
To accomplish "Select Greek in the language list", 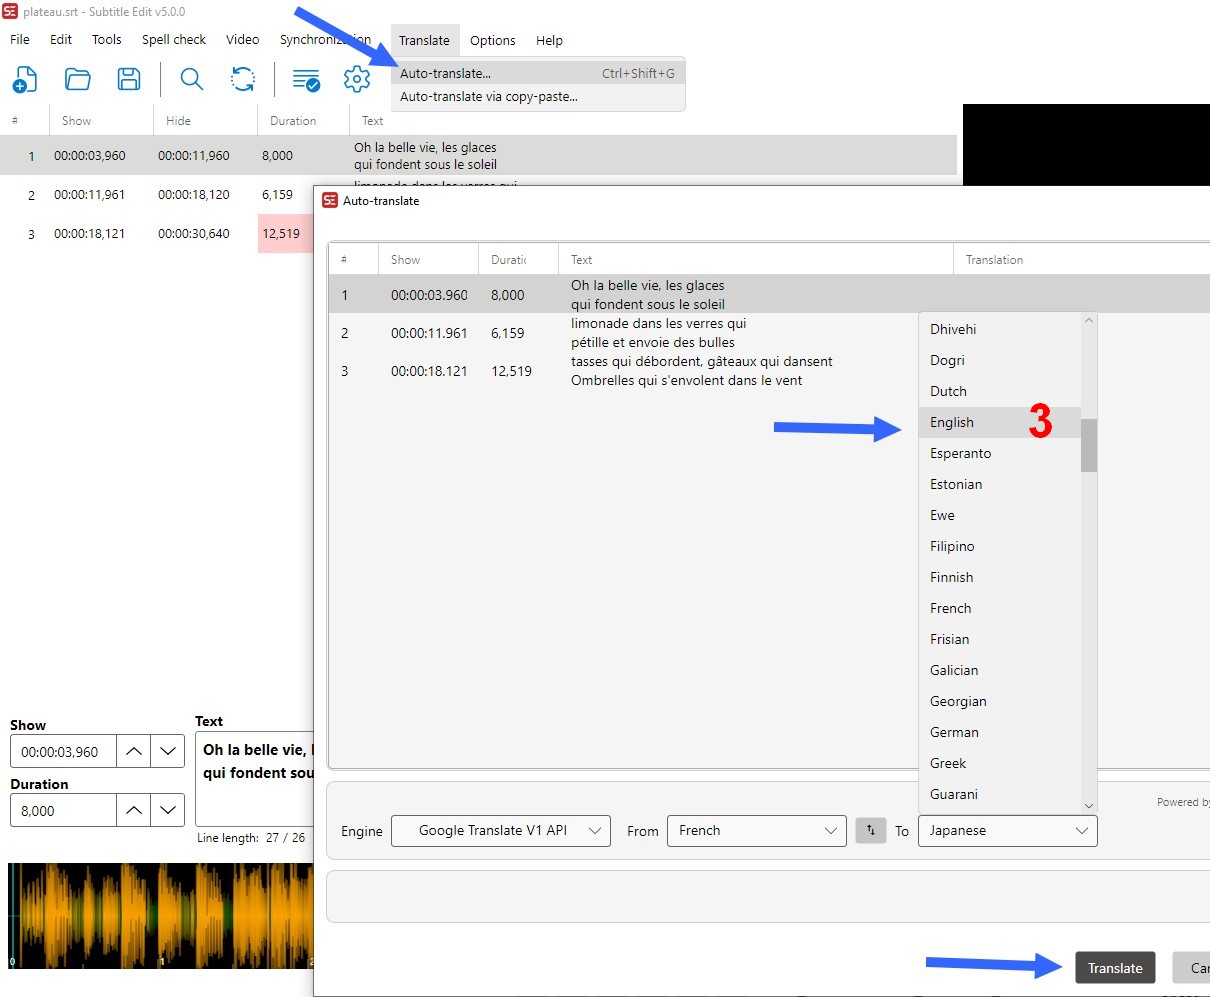I will (x=999, y=763).
